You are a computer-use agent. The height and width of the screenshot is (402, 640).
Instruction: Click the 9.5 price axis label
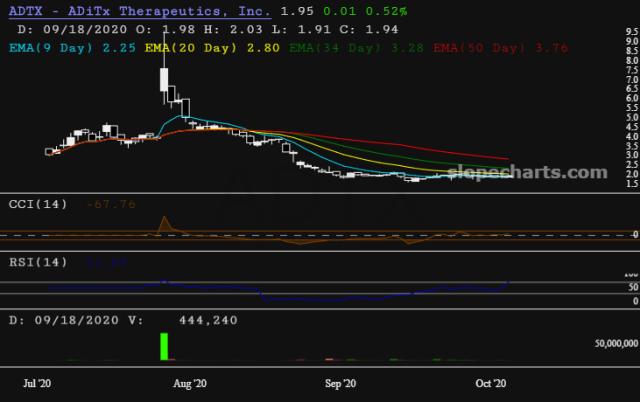coord(631,32)
